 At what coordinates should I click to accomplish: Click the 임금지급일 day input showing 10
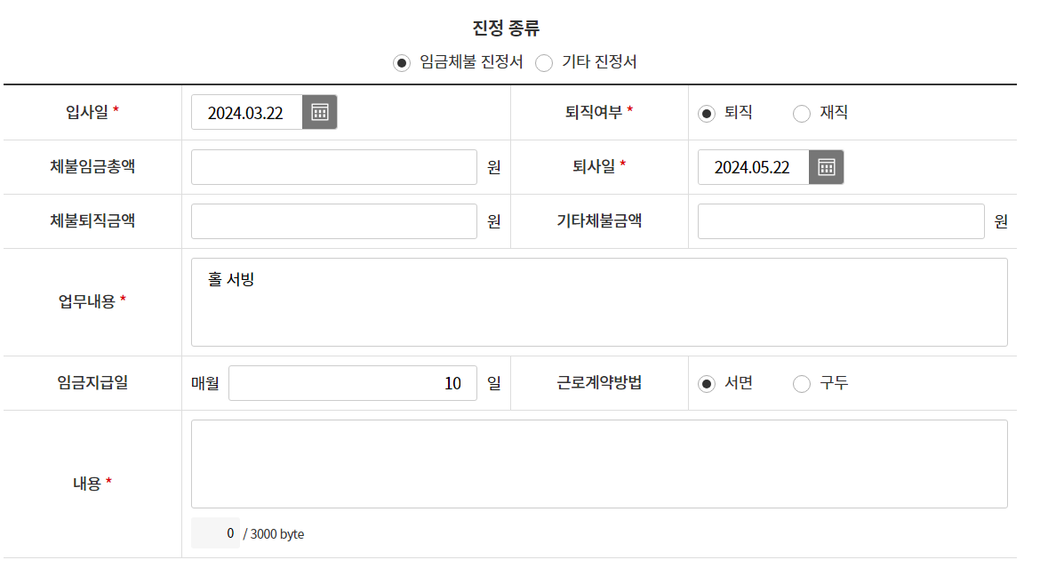[352, 383]
